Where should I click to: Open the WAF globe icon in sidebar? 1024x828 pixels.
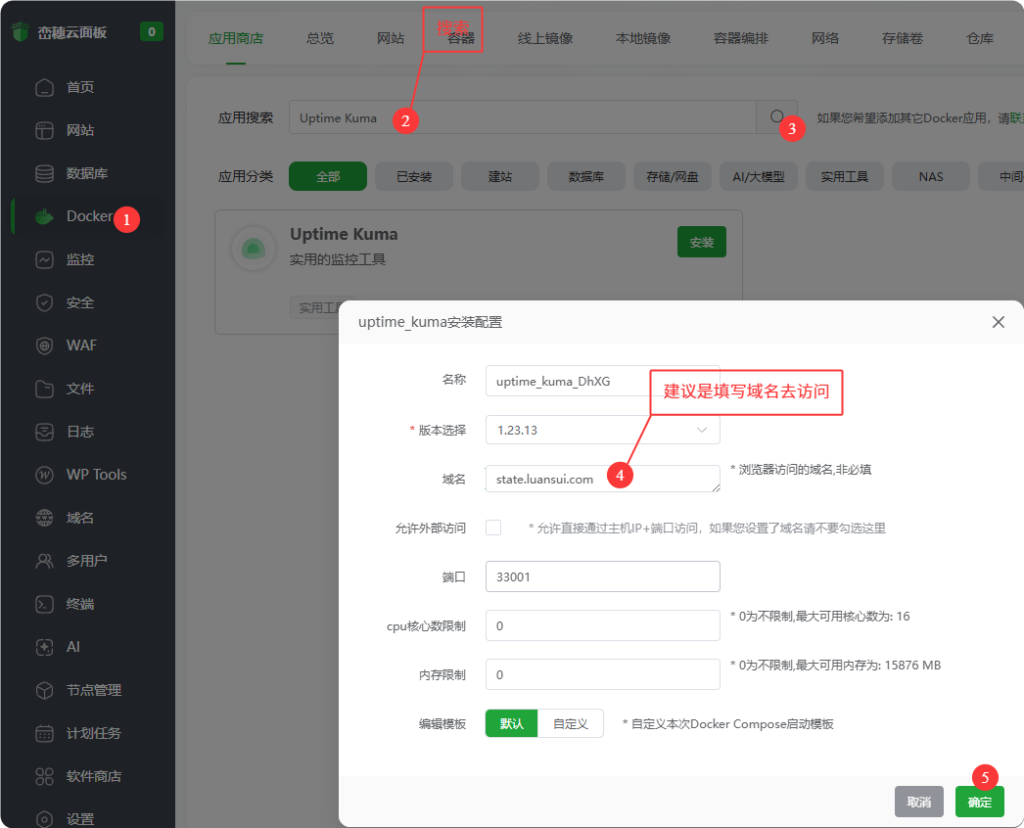tap(44, 346)
